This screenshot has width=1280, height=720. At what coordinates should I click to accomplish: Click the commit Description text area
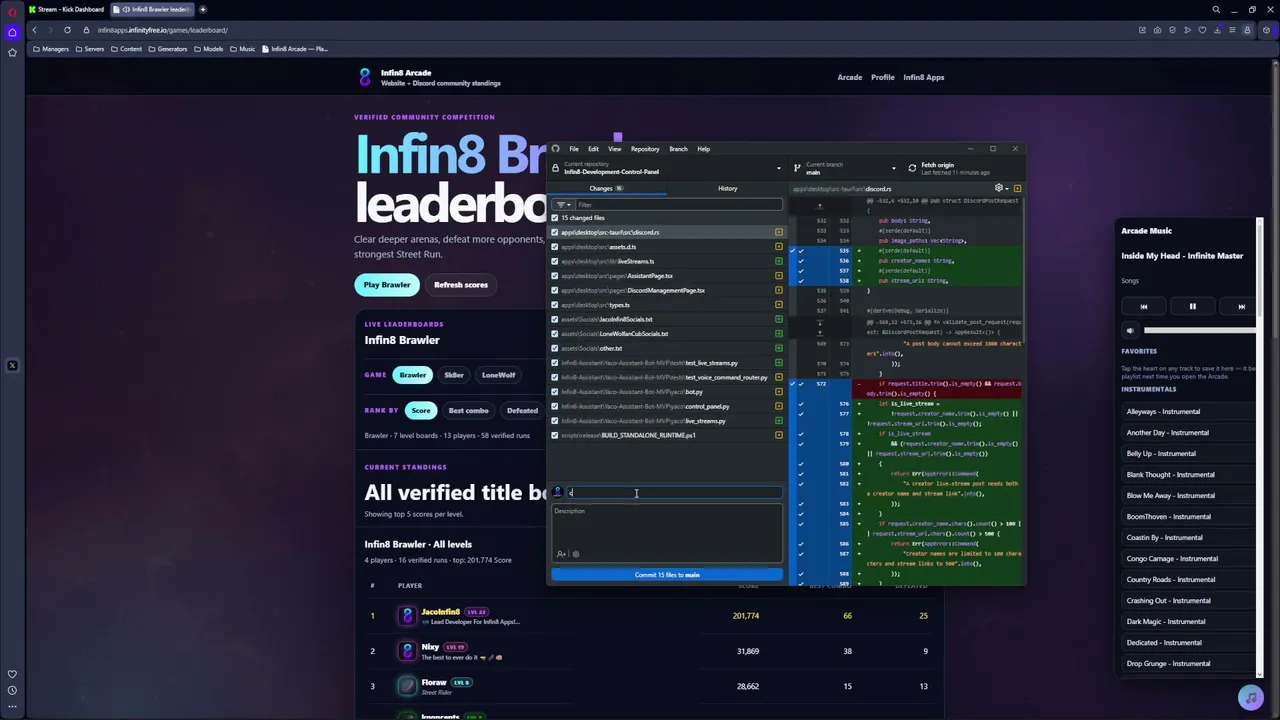(667, 534)
